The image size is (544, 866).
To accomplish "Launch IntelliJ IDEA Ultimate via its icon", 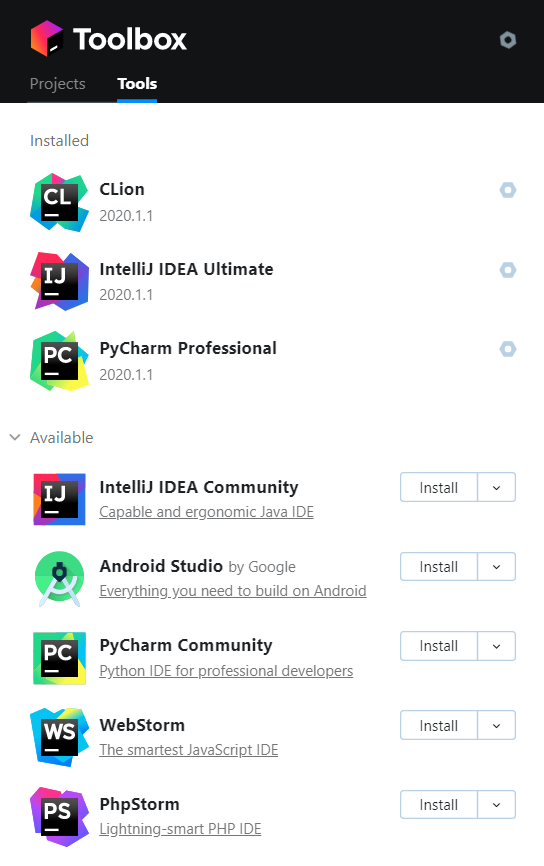I will pos(59,281).
